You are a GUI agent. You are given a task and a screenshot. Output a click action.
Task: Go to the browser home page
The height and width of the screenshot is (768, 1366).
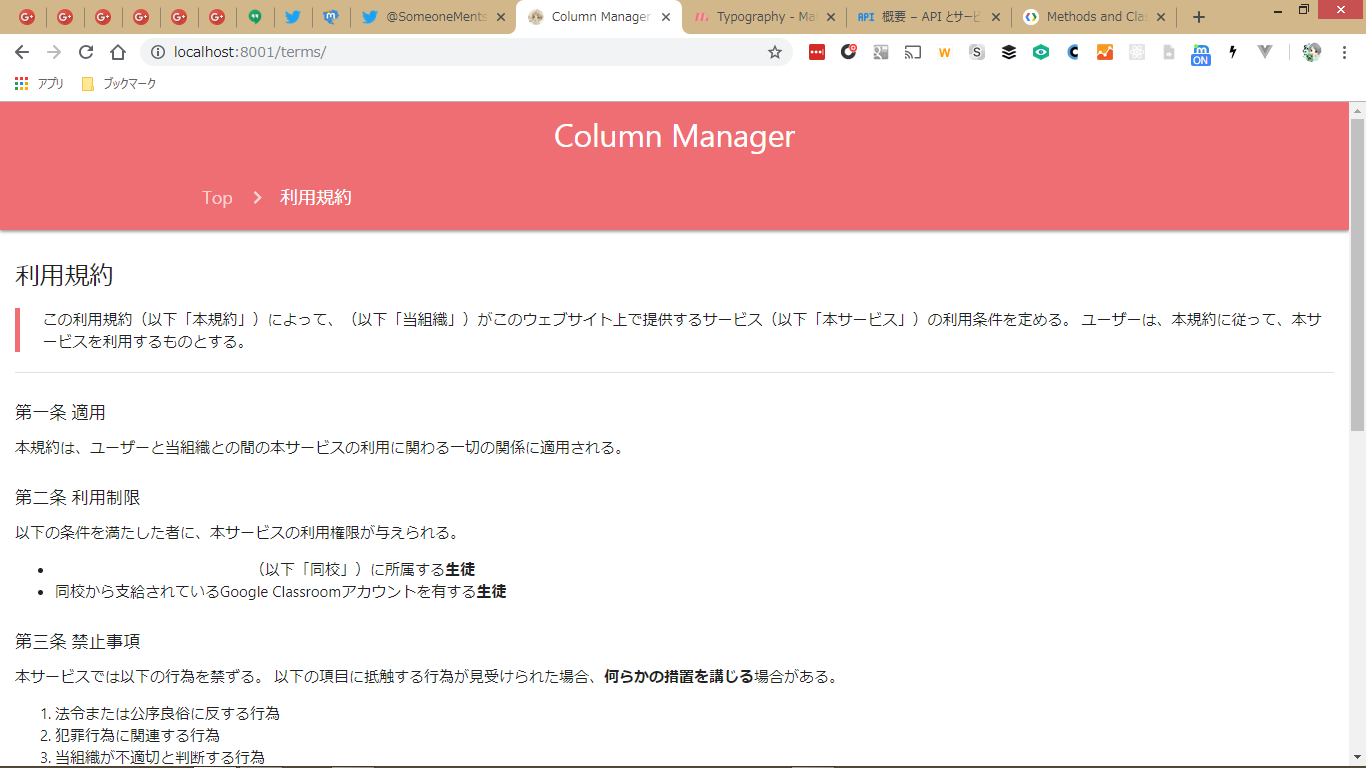118,52
